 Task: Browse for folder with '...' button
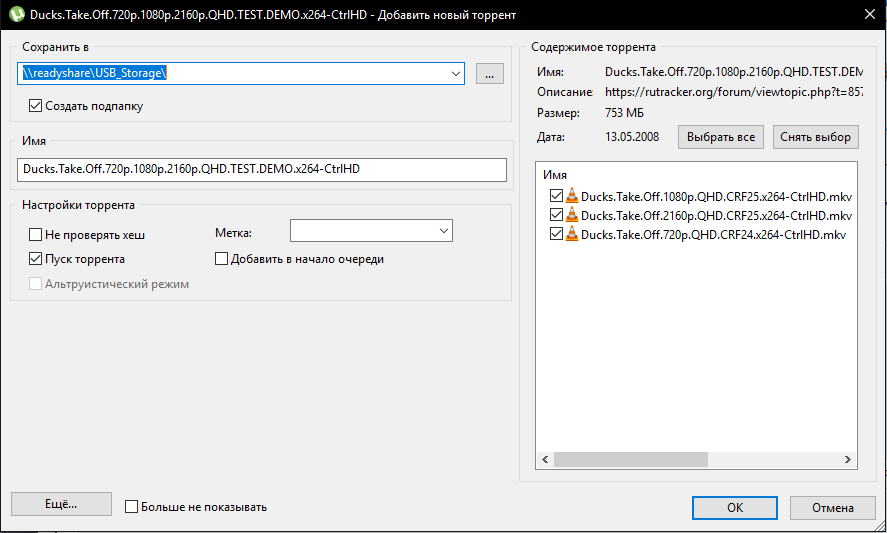(x=489, y=73)
